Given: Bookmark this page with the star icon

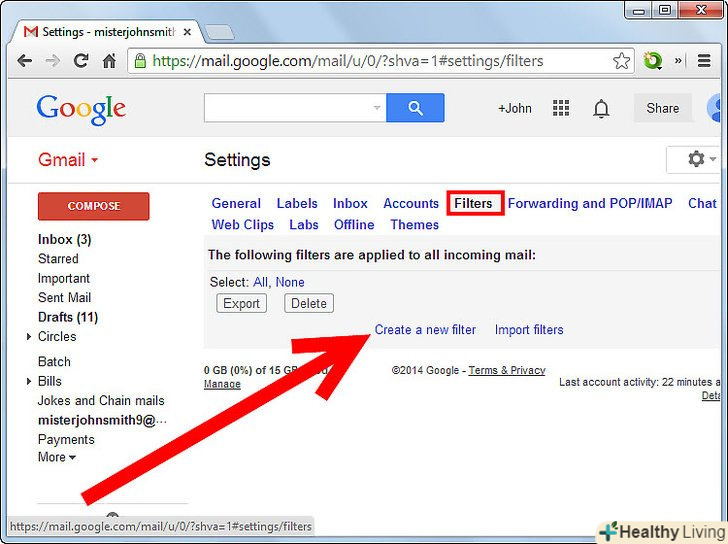Looking at the screenshot, I should tap(621, 61).
